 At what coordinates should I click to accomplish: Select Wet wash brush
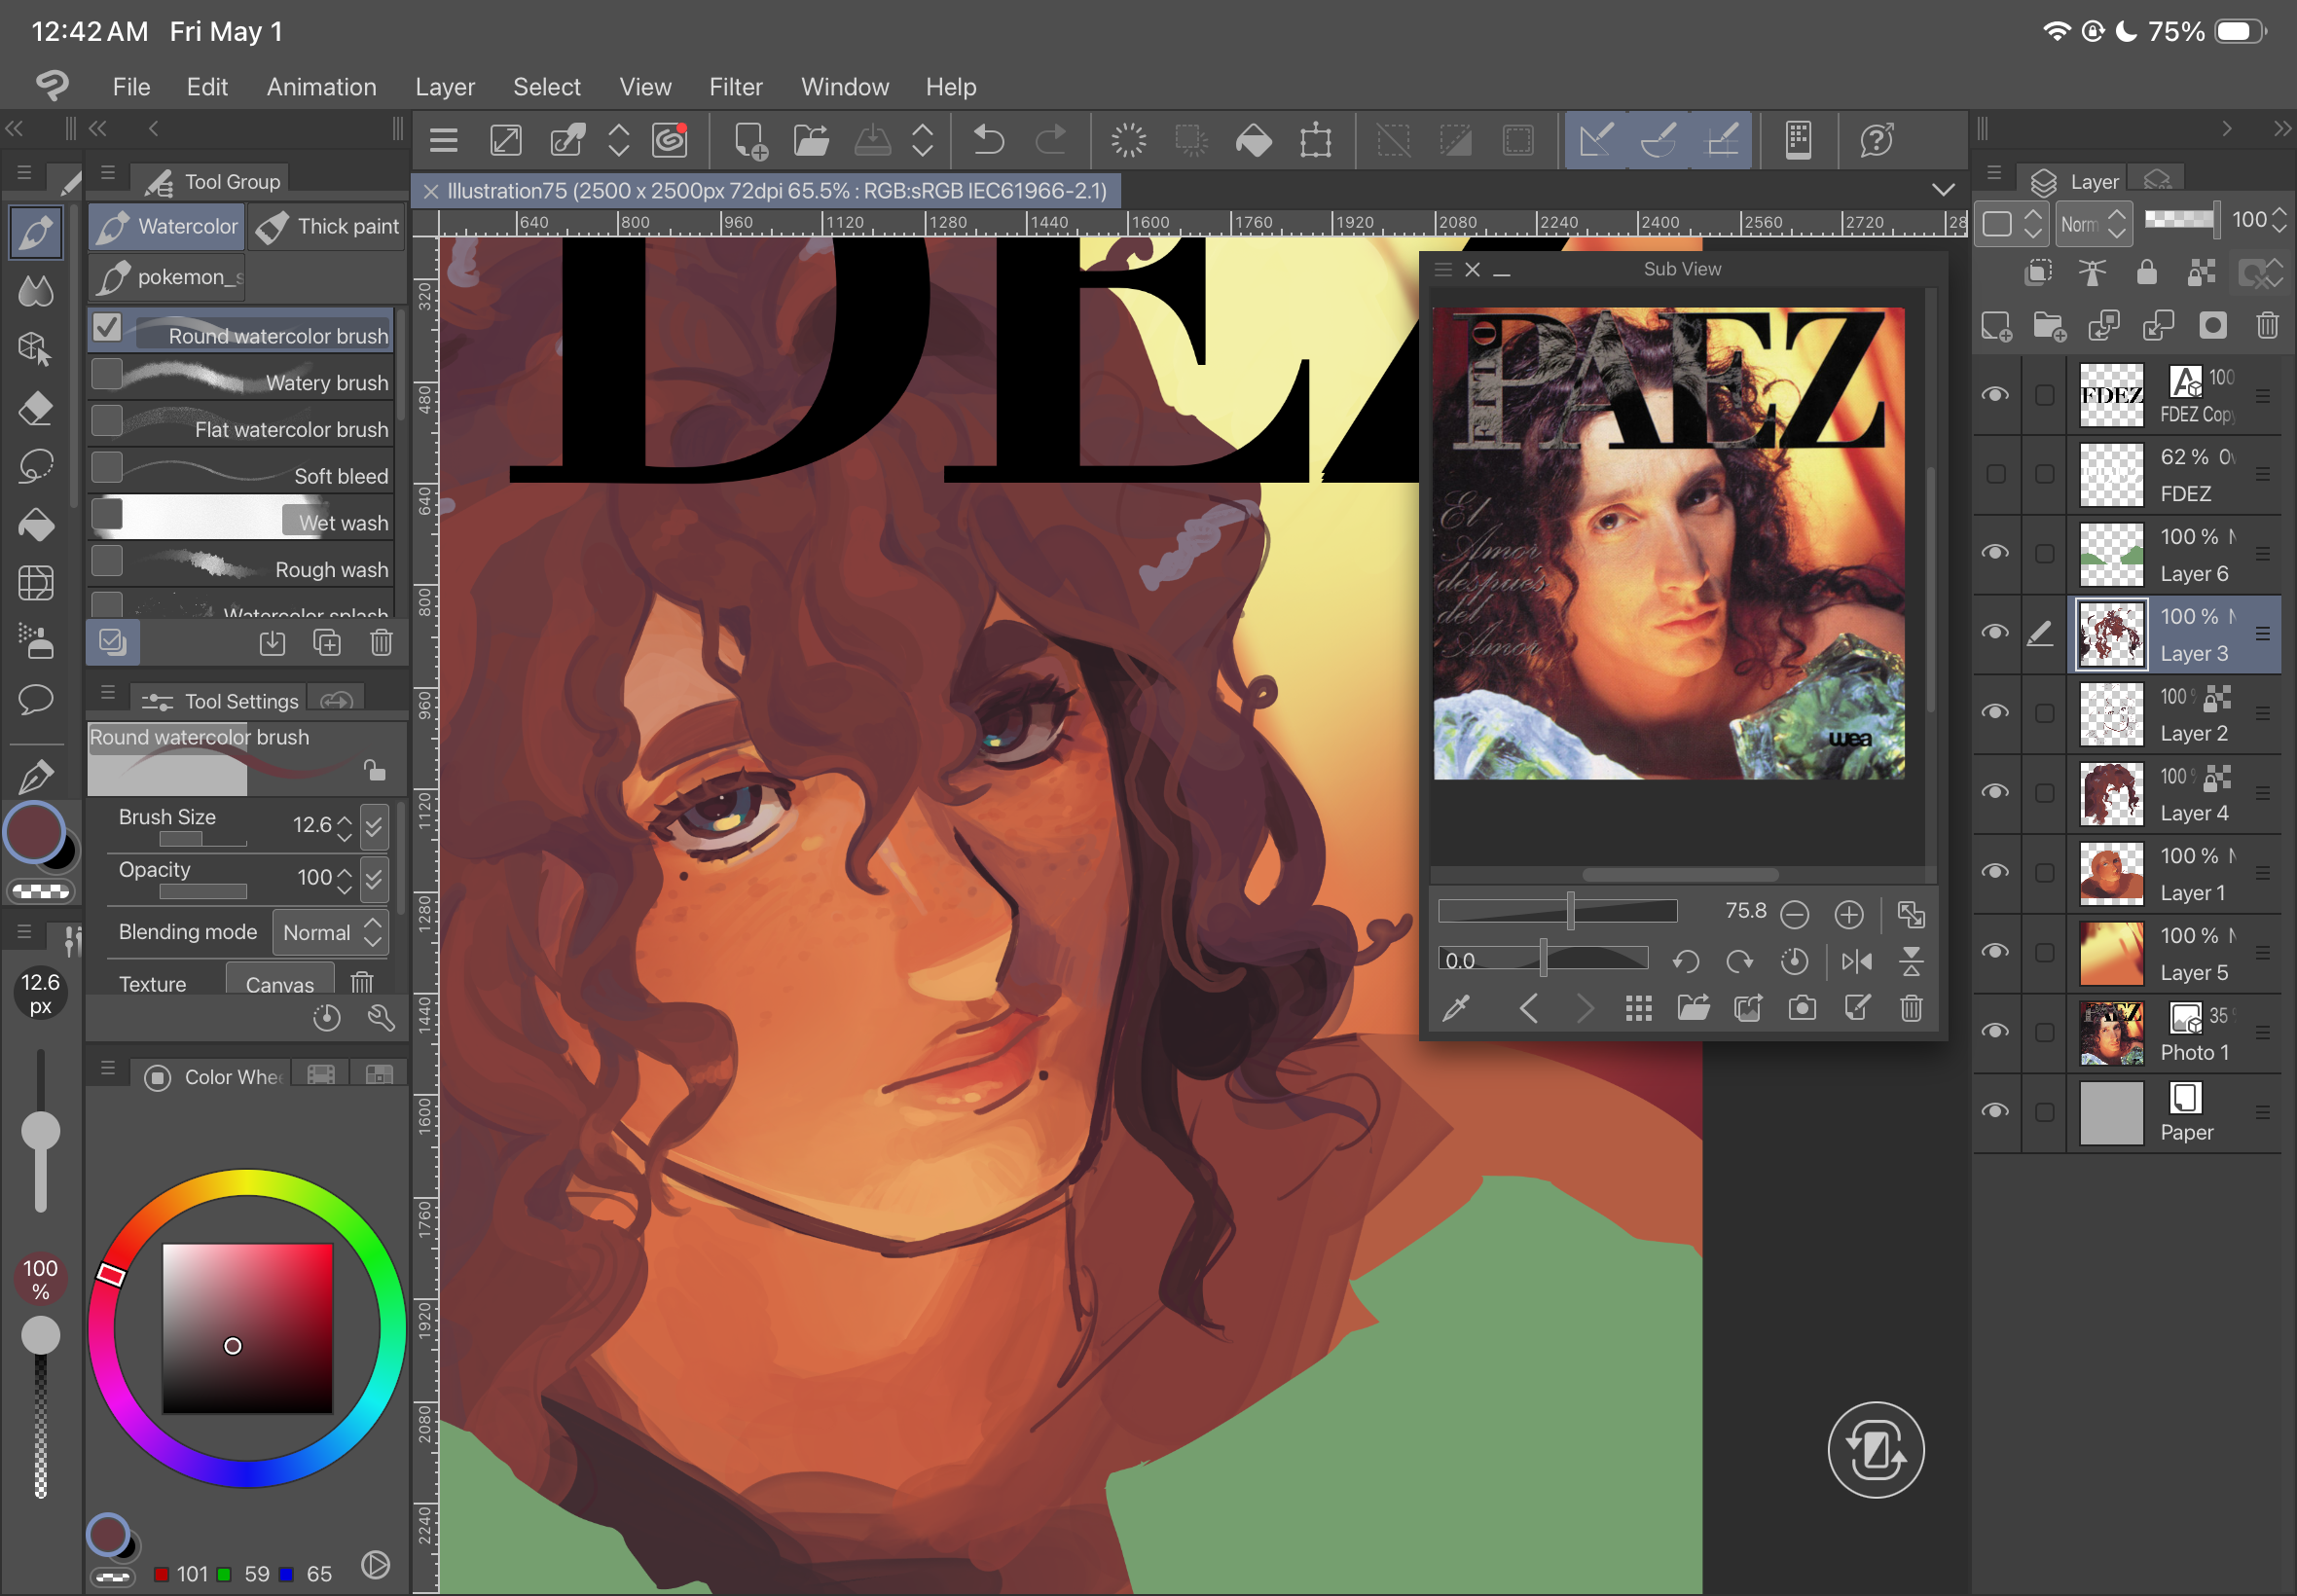[x=240, y=518]
